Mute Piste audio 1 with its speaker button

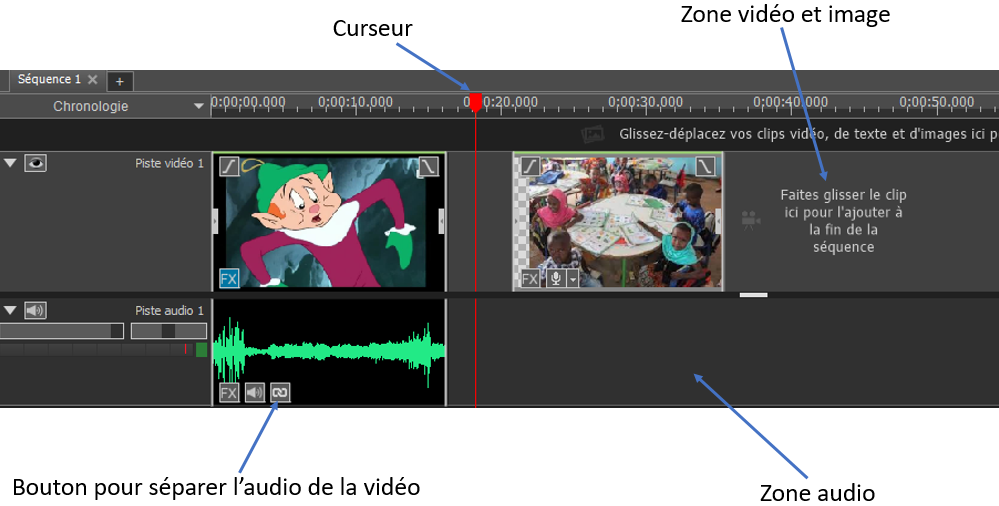pos(36,310)
